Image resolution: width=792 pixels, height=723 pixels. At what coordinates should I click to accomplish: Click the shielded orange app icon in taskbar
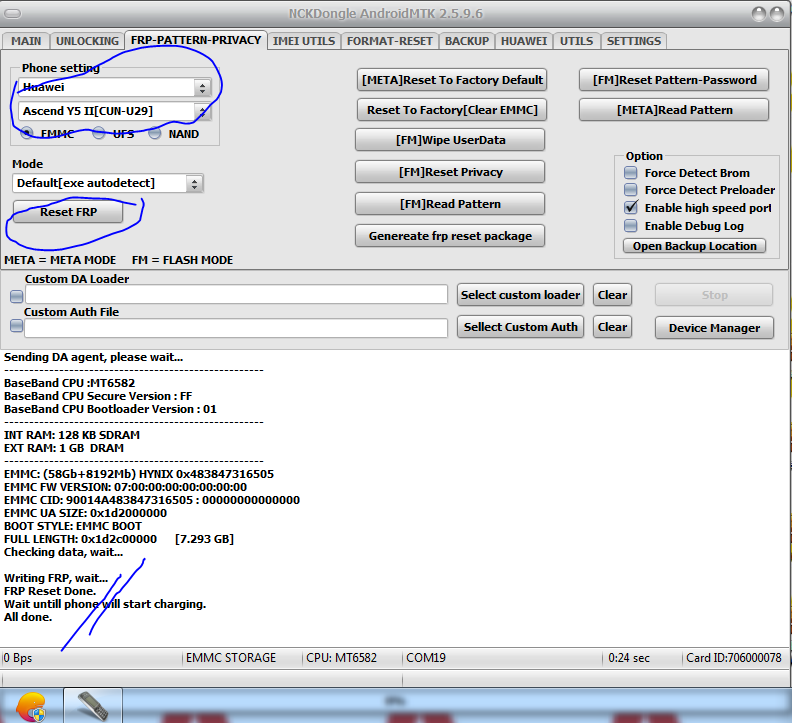coord(31,706)
